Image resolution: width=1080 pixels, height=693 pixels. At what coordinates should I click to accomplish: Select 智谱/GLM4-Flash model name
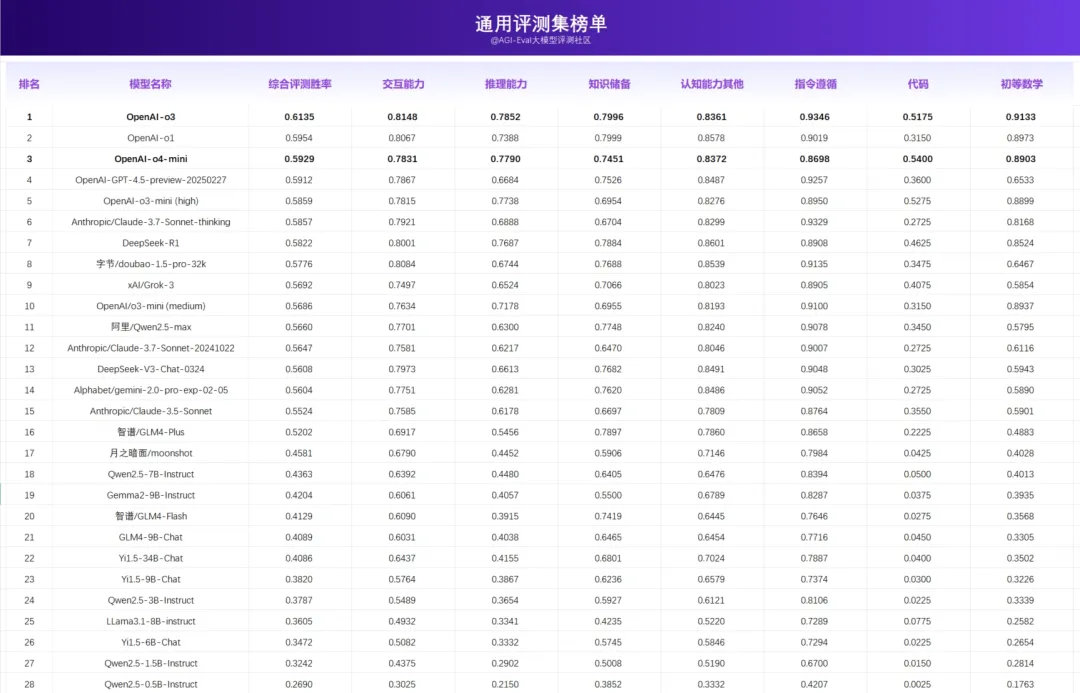point(151,516)
